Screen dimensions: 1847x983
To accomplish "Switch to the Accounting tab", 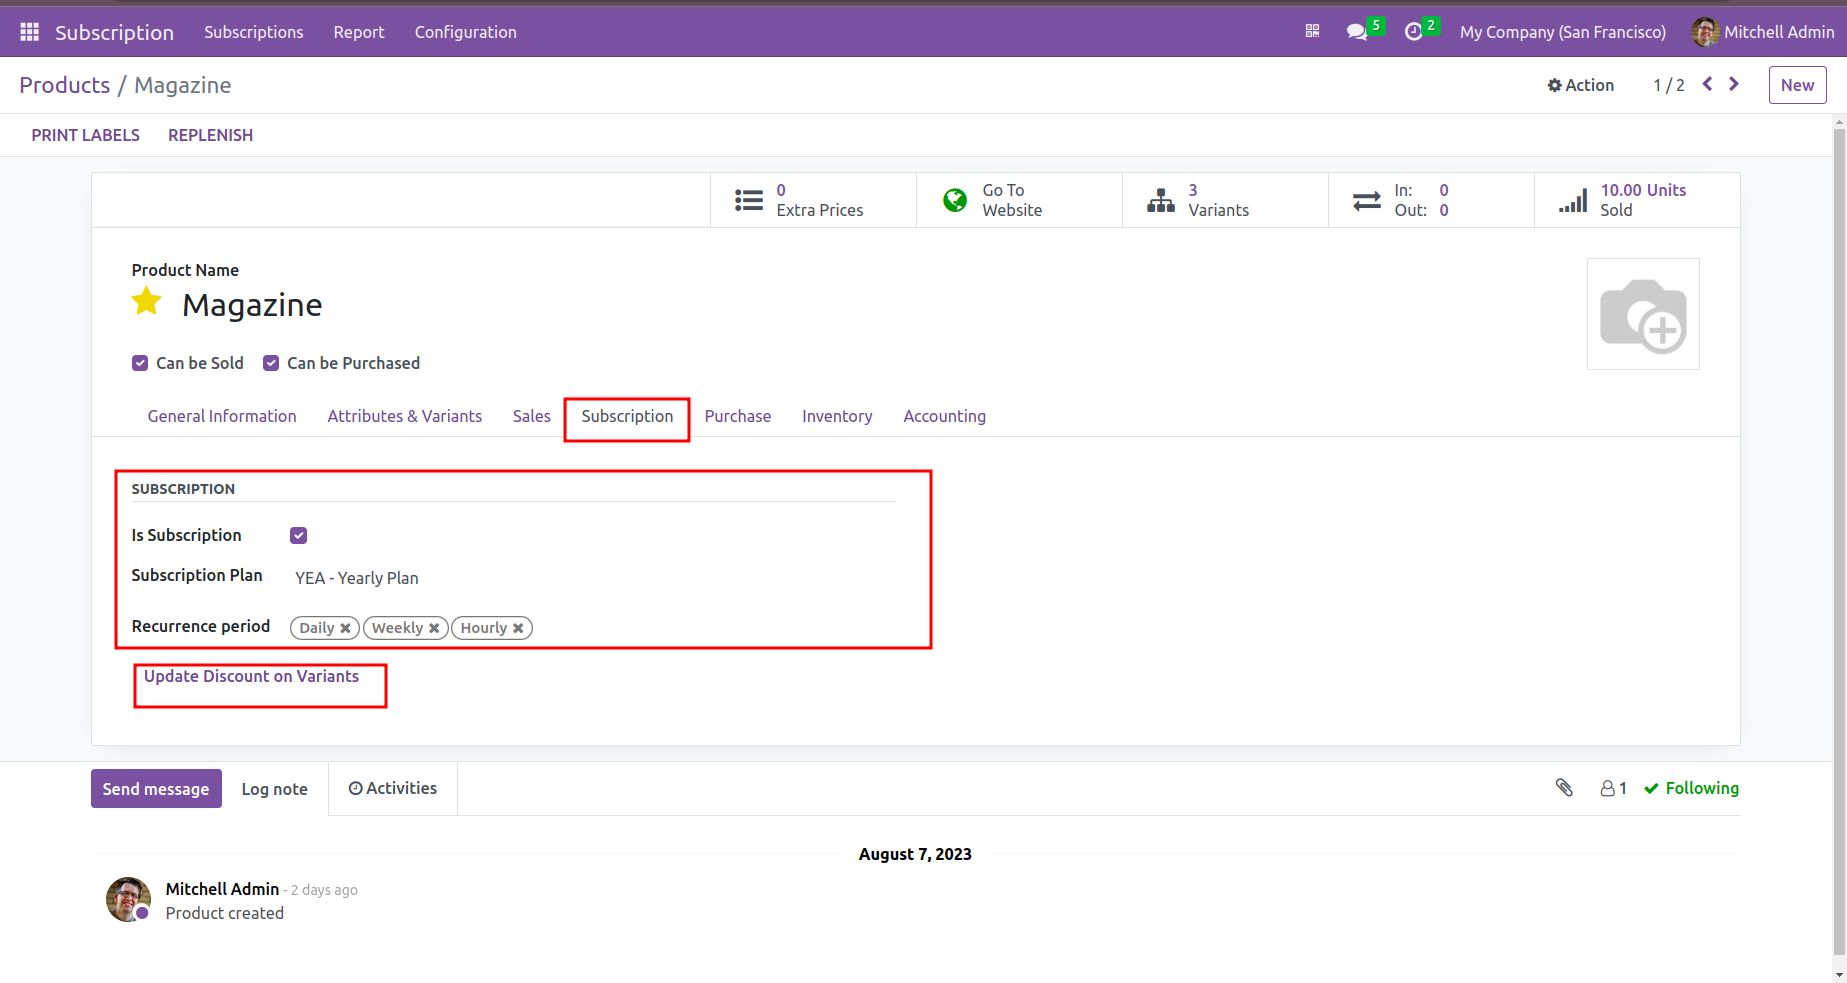I will point(945,416).
